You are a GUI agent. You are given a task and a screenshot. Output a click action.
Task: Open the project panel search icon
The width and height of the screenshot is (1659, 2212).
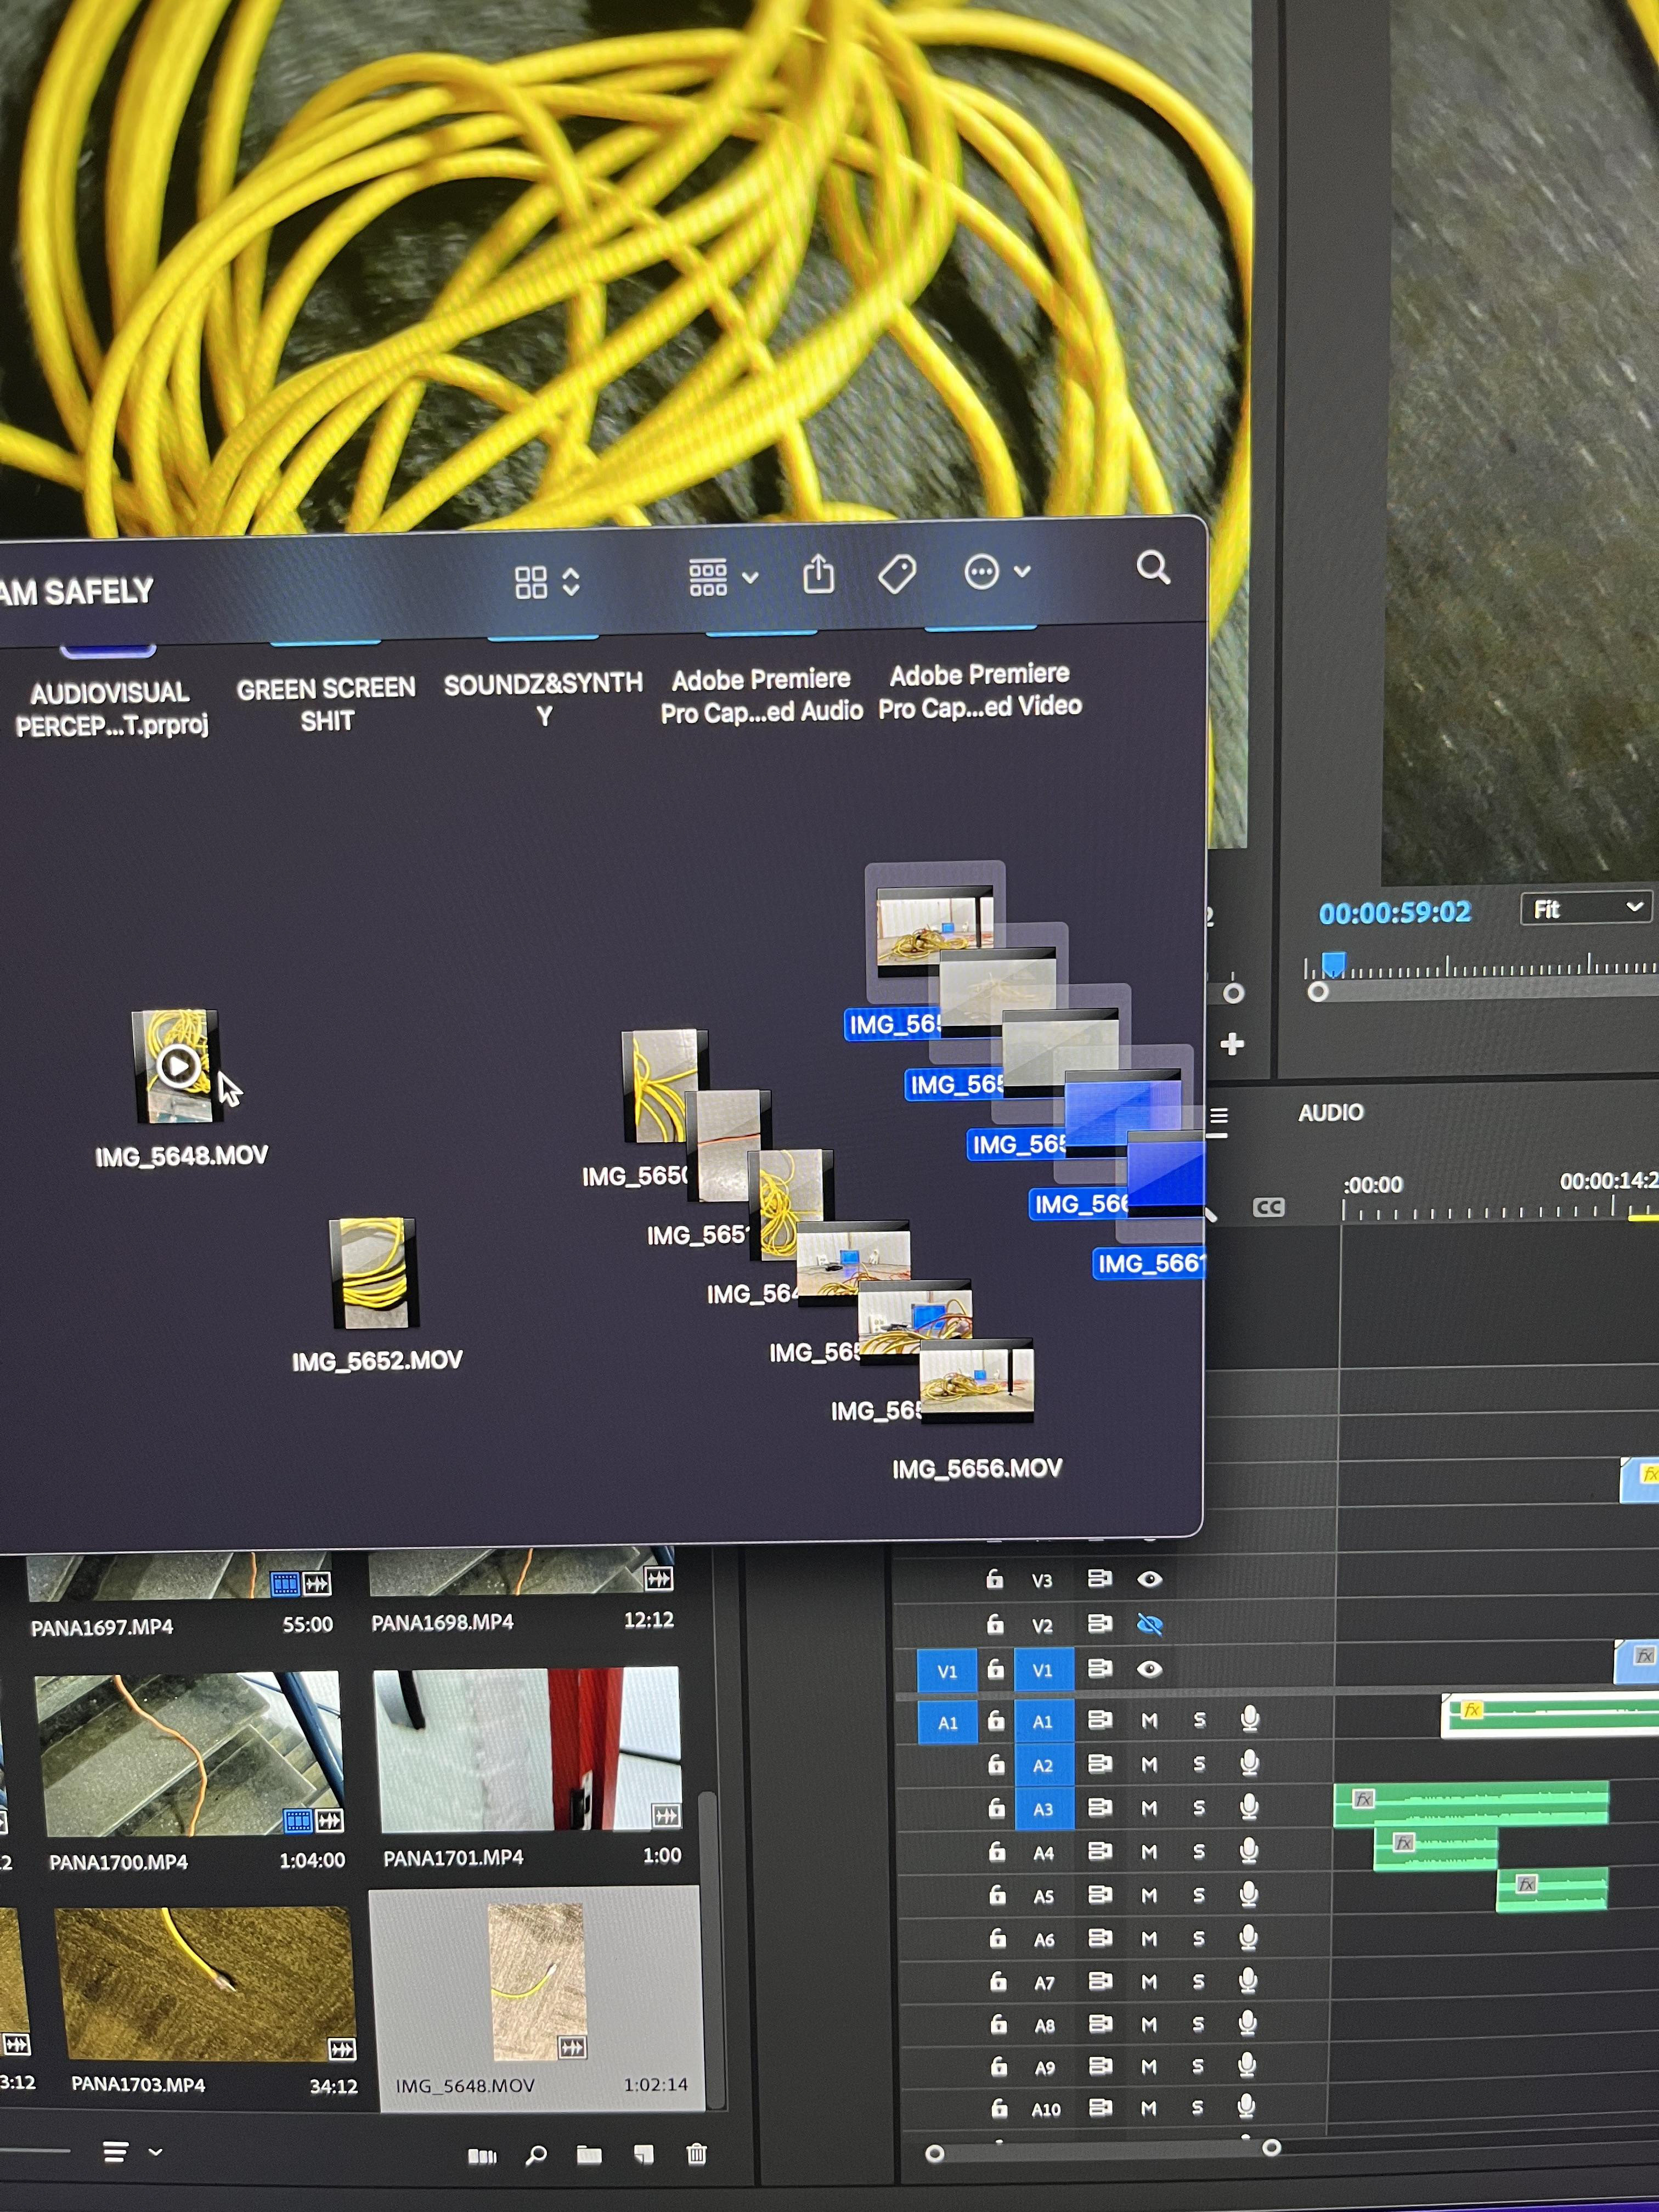tap(537, 2156)
